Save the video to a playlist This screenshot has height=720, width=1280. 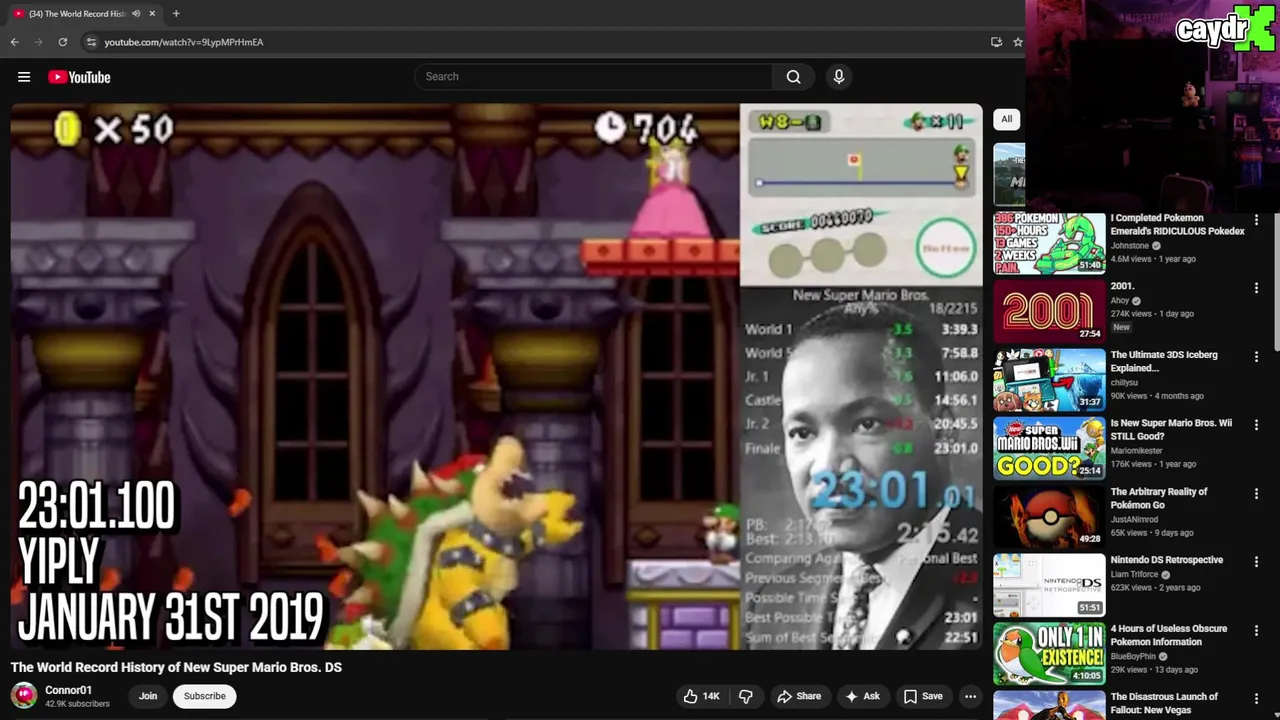(x=923, y=696)
